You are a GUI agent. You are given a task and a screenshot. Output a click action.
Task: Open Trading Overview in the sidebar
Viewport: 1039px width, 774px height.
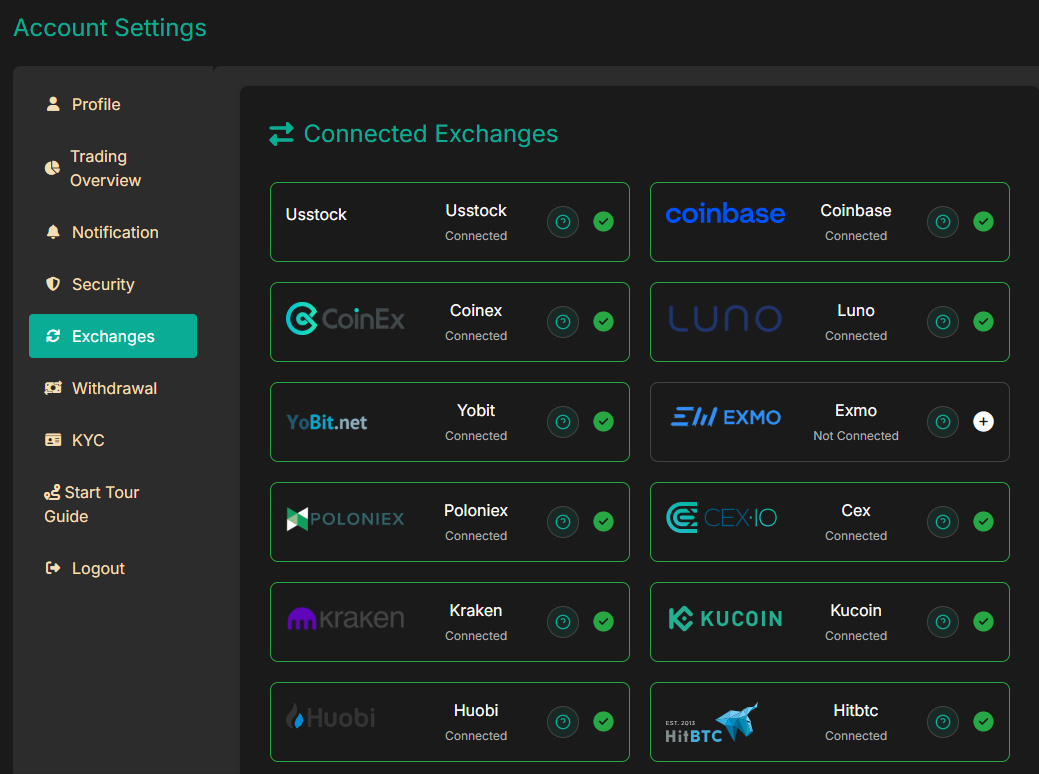[x=104, y=169]
